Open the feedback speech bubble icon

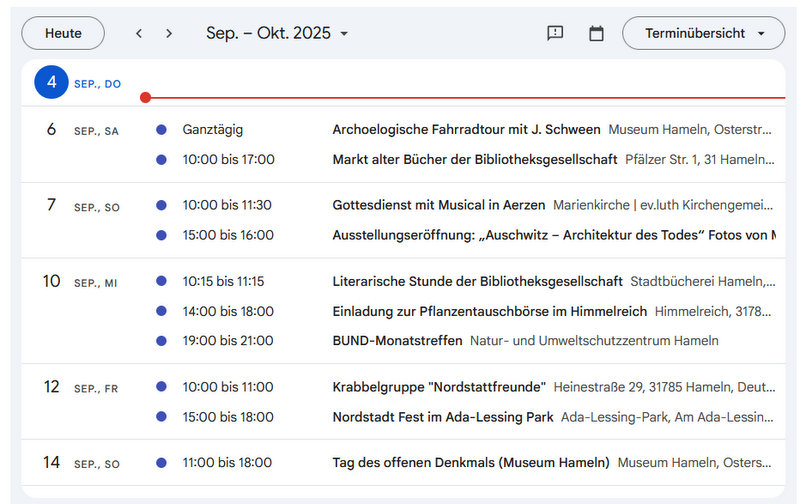(x=555, y=33)
